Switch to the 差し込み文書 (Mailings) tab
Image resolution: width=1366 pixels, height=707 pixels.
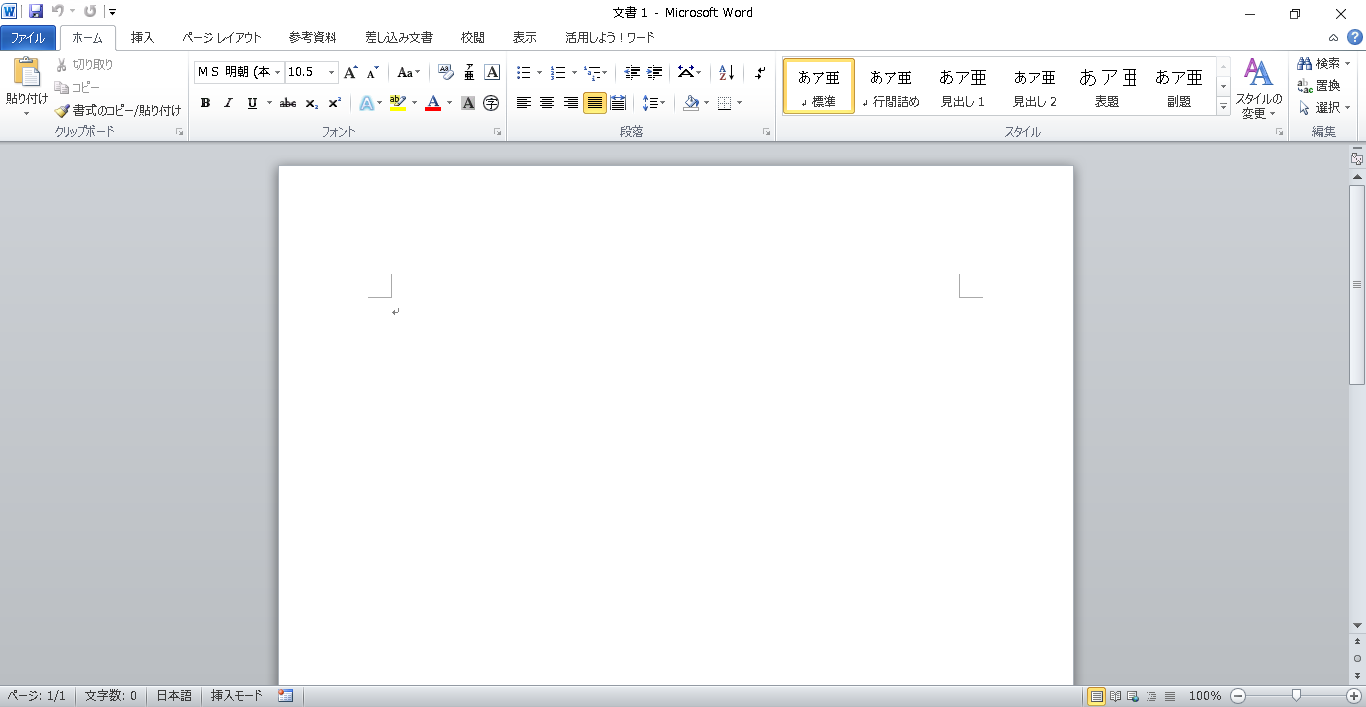[x=398, y=38]
